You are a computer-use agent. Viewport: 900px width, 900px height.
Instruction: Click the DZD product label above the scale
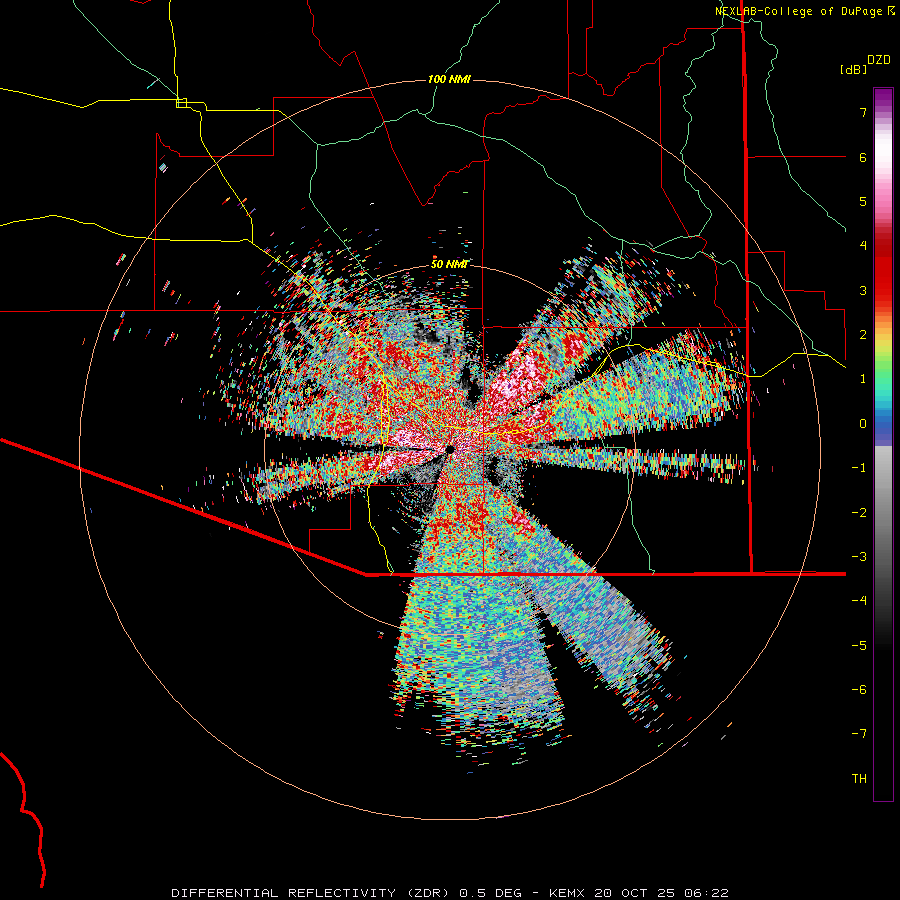tap(879, 60)
